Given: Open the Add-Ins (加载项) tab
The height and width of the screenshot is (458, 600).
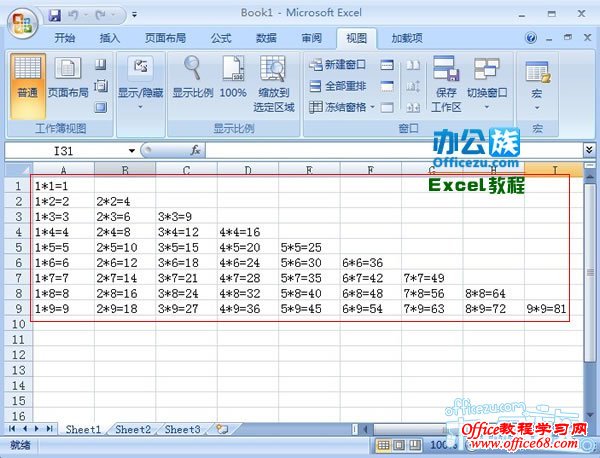Looking at the screenshot, I should point(407,38).
